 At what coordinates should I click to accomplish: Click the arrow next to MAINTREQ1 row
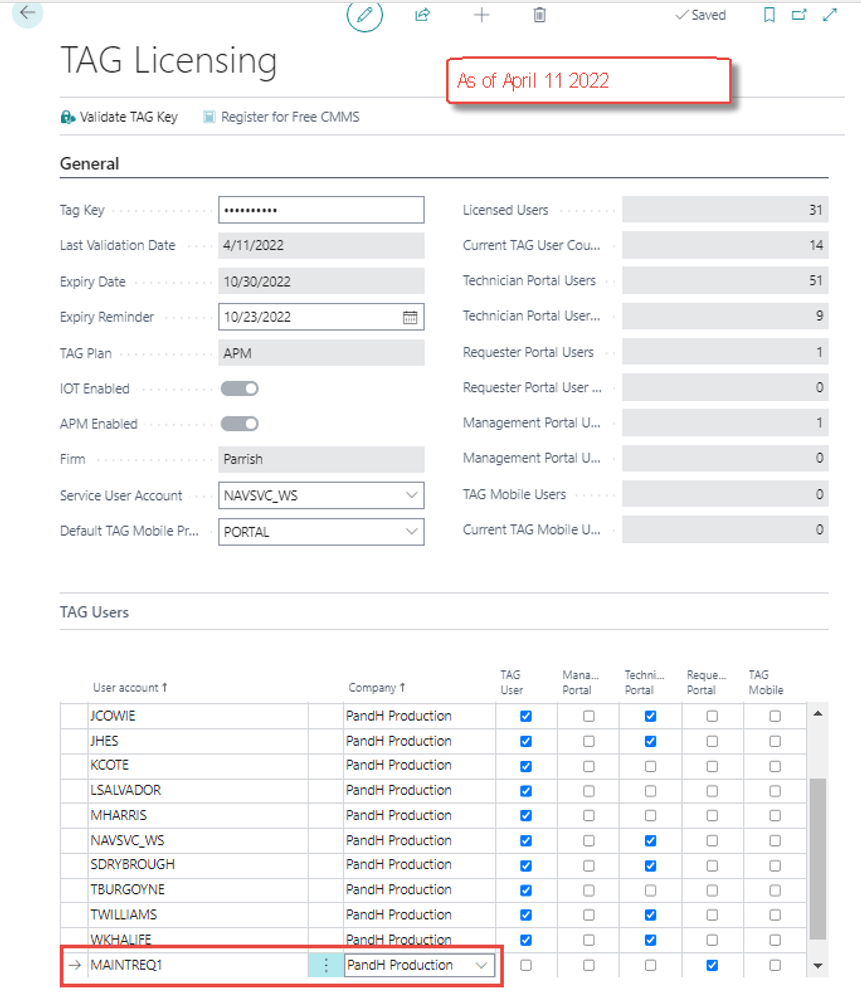(75, 965)
